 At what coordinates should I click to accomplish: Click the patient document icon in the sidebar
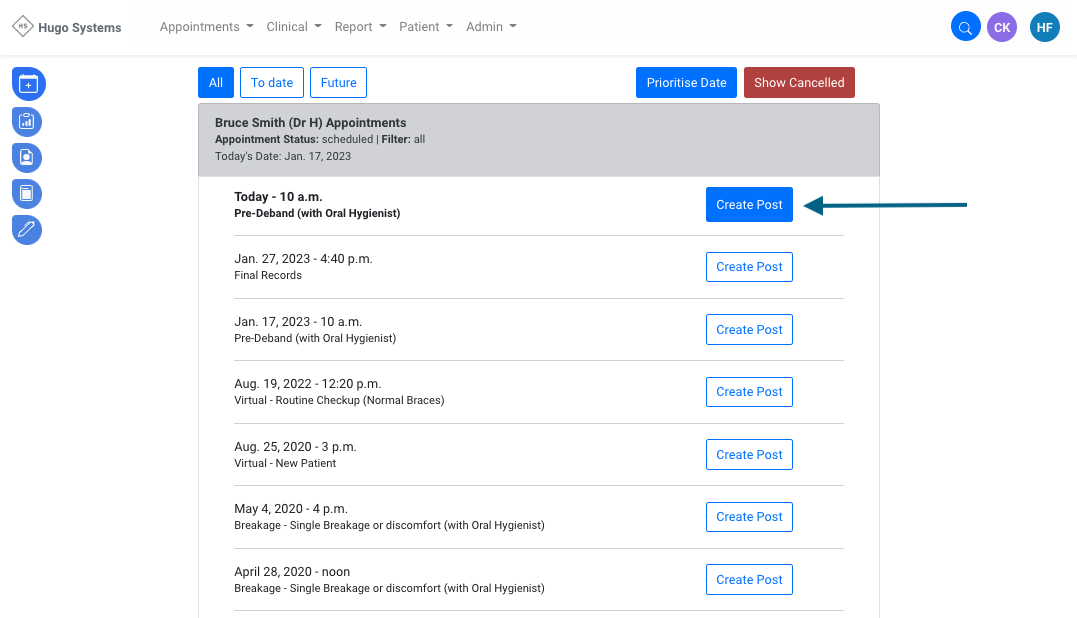coord(28,157)
